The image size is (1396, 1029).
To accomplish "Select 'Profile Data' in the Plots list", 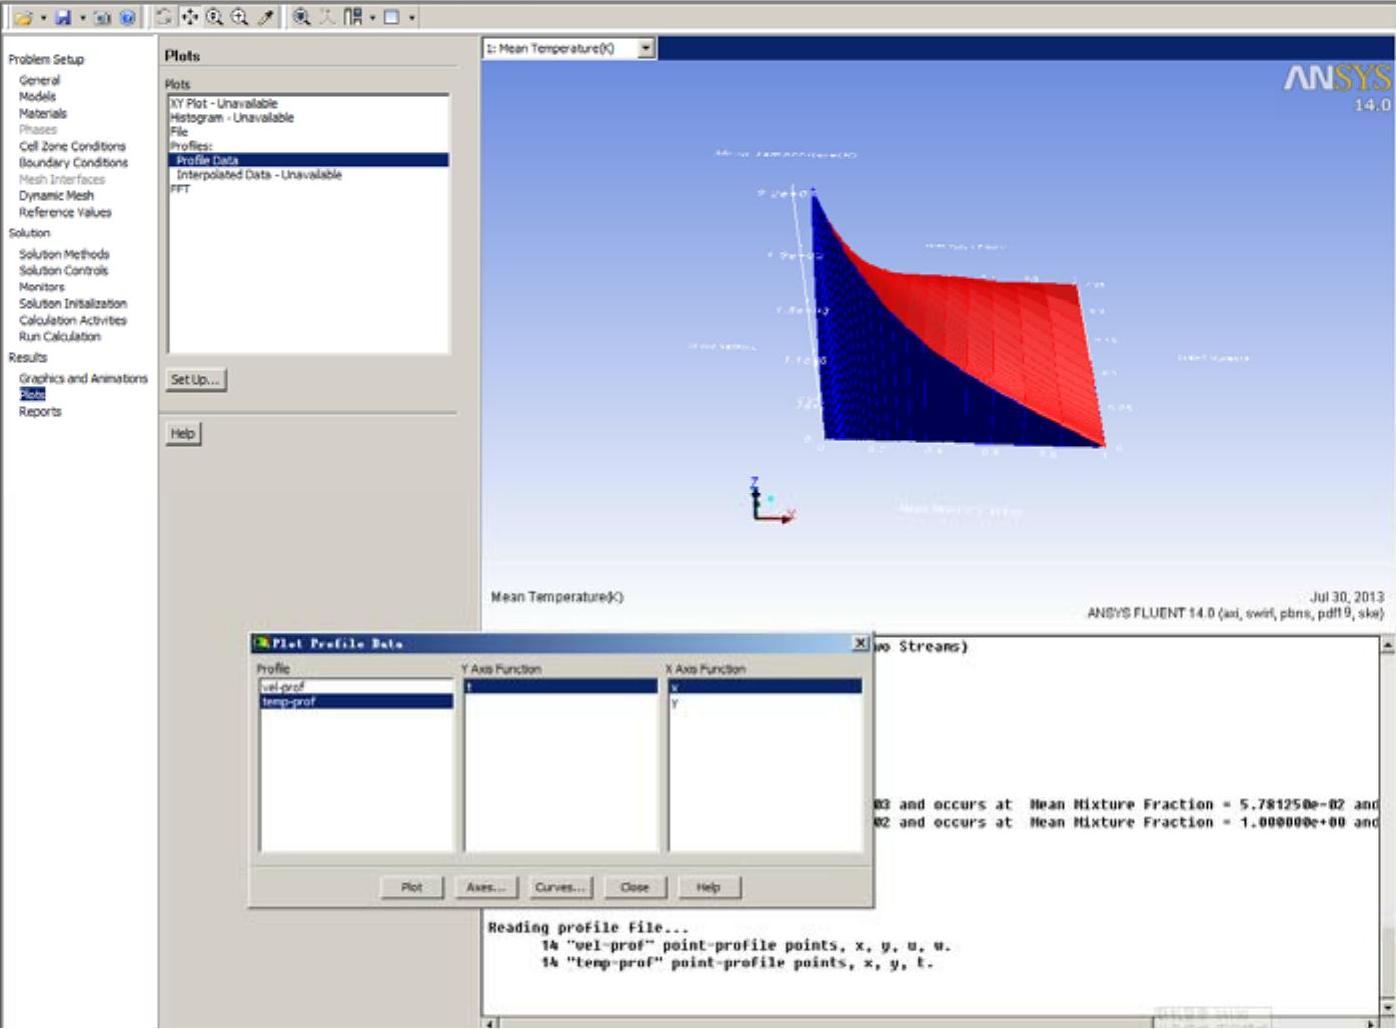I will (x=308, y=160).
